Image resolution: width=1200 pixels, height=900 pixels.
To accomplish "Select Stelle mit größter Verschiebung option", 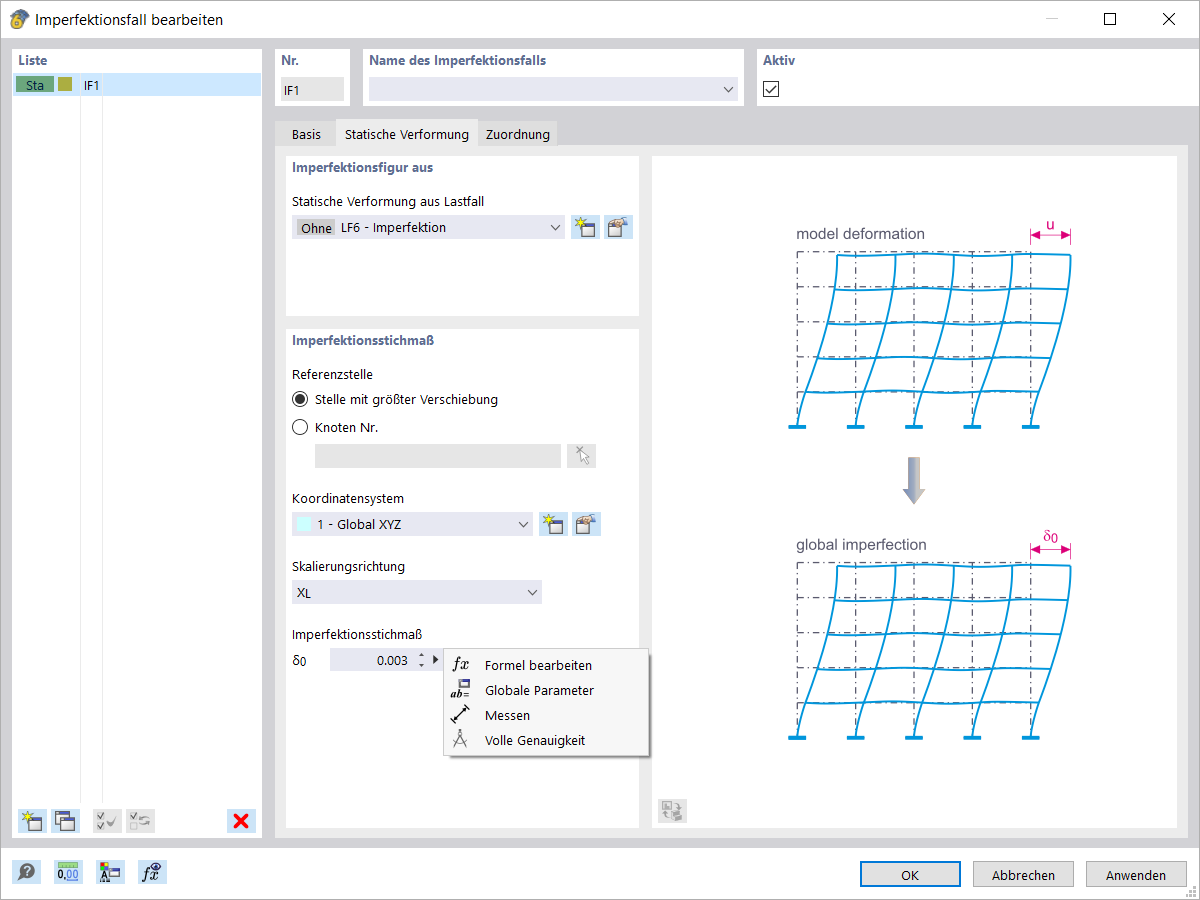I will click(300, 399).
